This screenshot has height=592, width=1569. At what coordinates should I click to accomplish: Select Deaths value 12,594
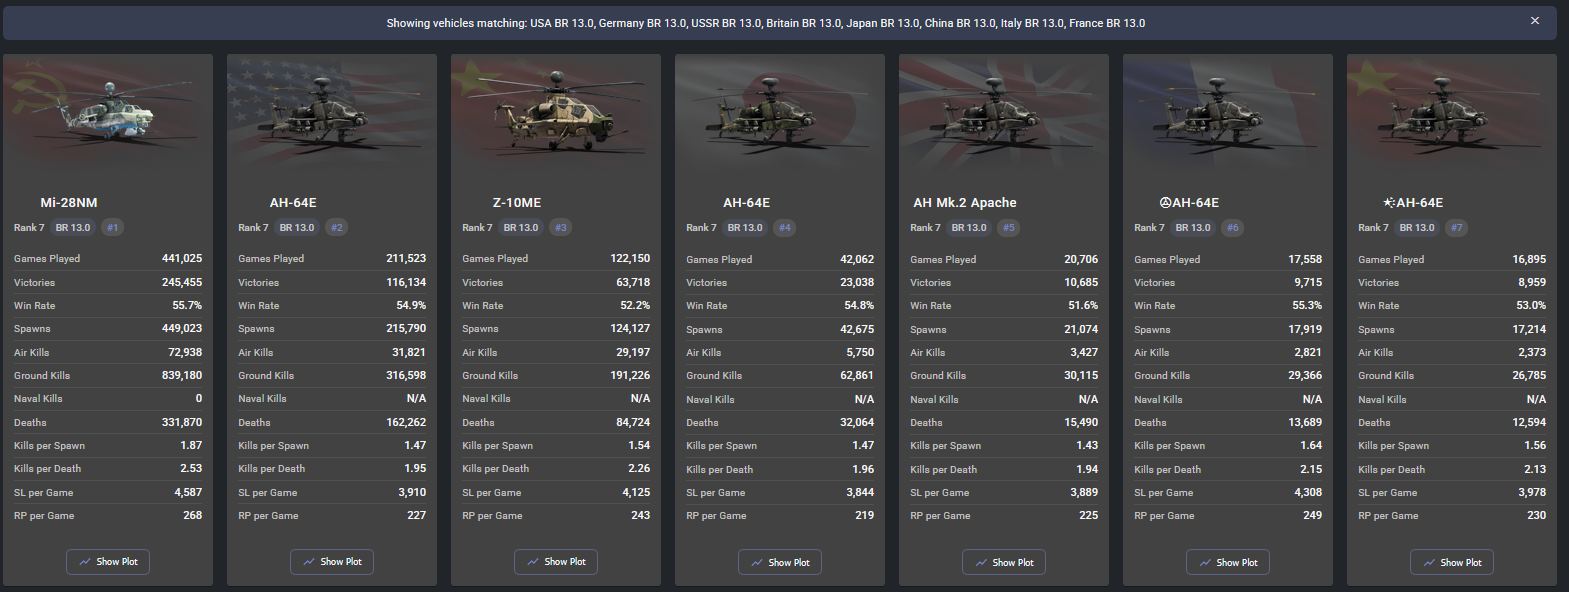[1529, 422]
